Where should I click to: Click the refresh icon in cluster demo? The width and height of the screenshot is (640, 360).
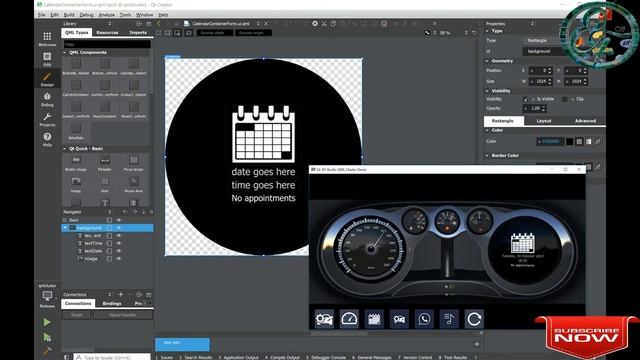474,319
